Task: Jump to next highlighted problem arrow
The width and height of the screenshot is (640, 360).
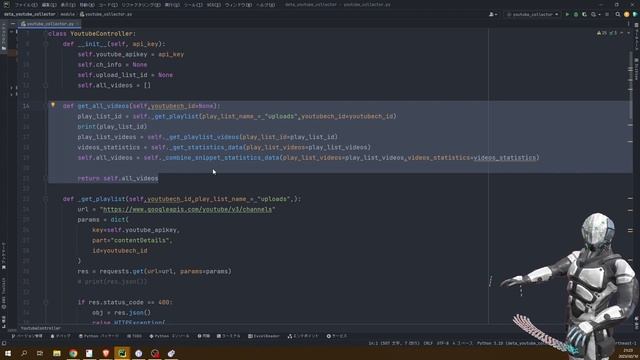Action: pyautogui.click(x=629, y=33)
